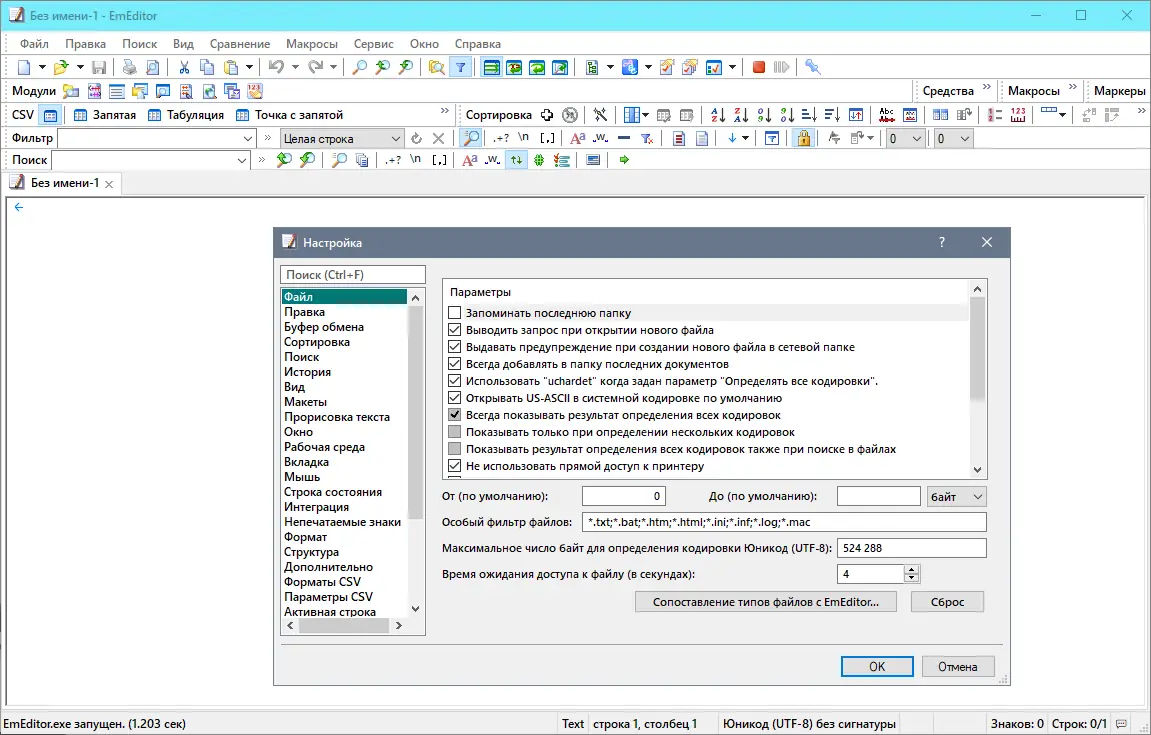1151x735 pixels.
Task: Click the green right arrow in Search toolbar
Action: tap(624, 159)
